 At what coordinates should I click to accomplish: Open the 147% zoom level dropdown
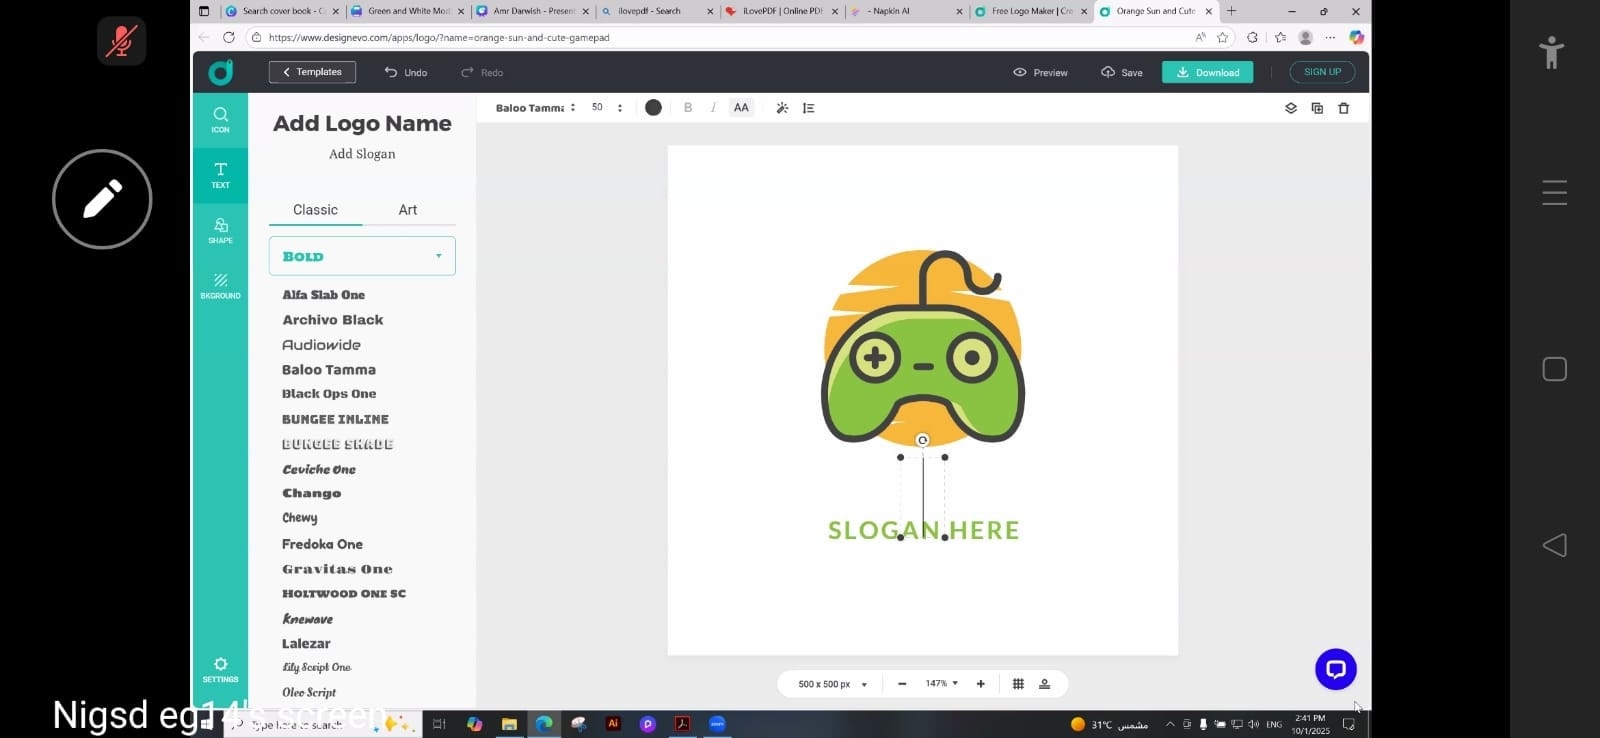(x=941, y=684)
